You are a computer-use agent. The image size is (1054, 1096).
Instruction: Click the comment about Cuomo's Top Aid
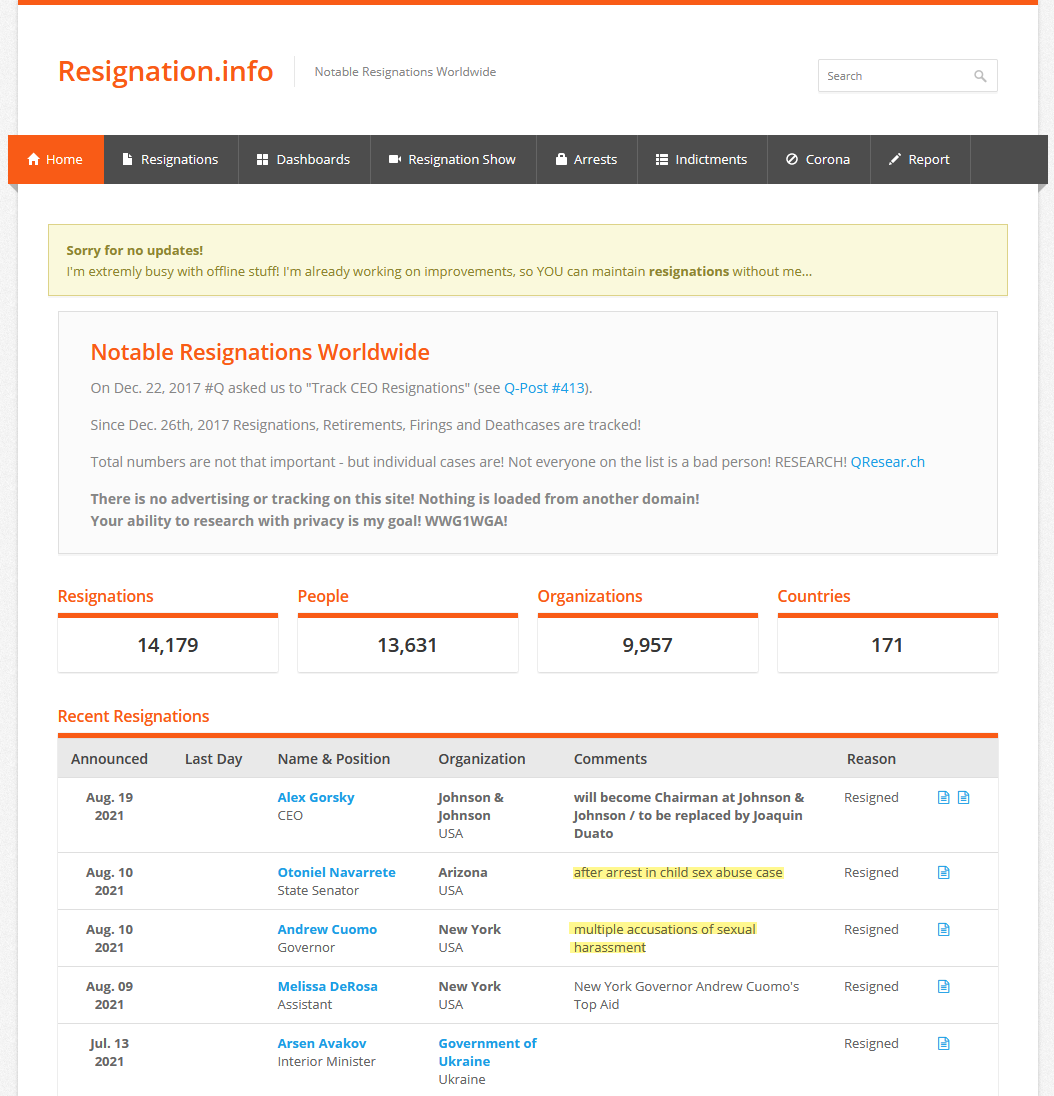(686, 995)
